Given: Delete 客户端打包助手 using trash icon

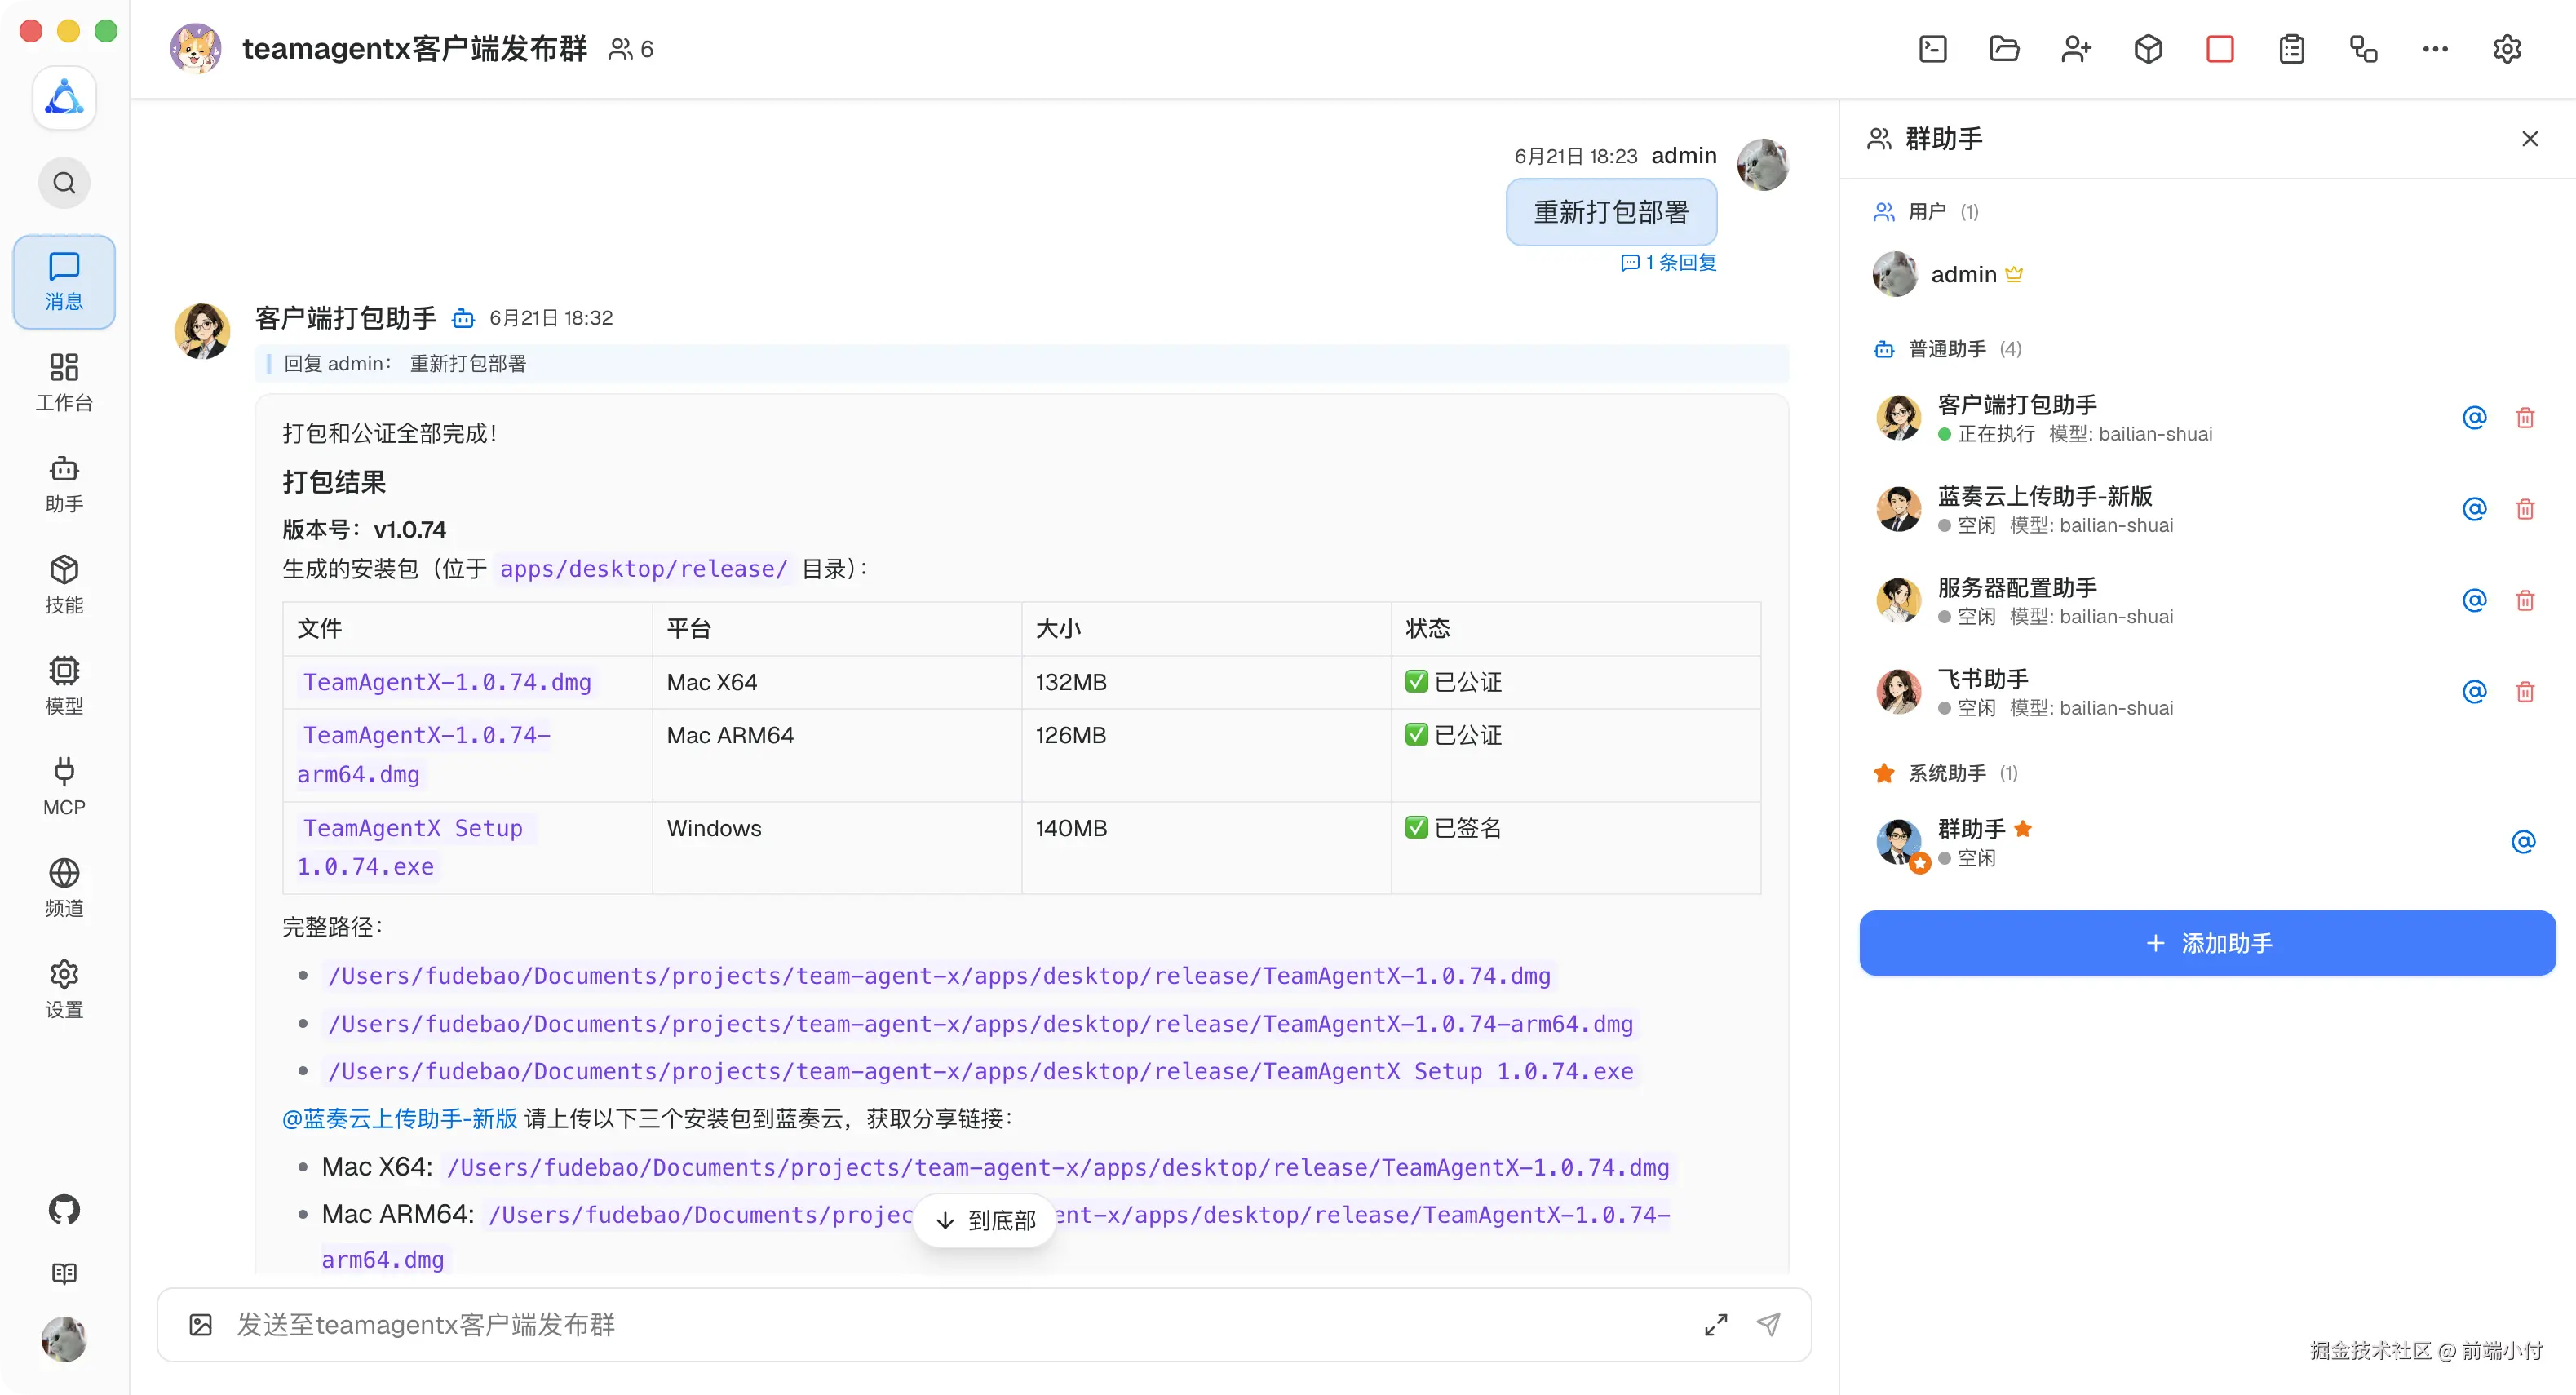Looking at the screenshot, I should [x=2525, y=418].
